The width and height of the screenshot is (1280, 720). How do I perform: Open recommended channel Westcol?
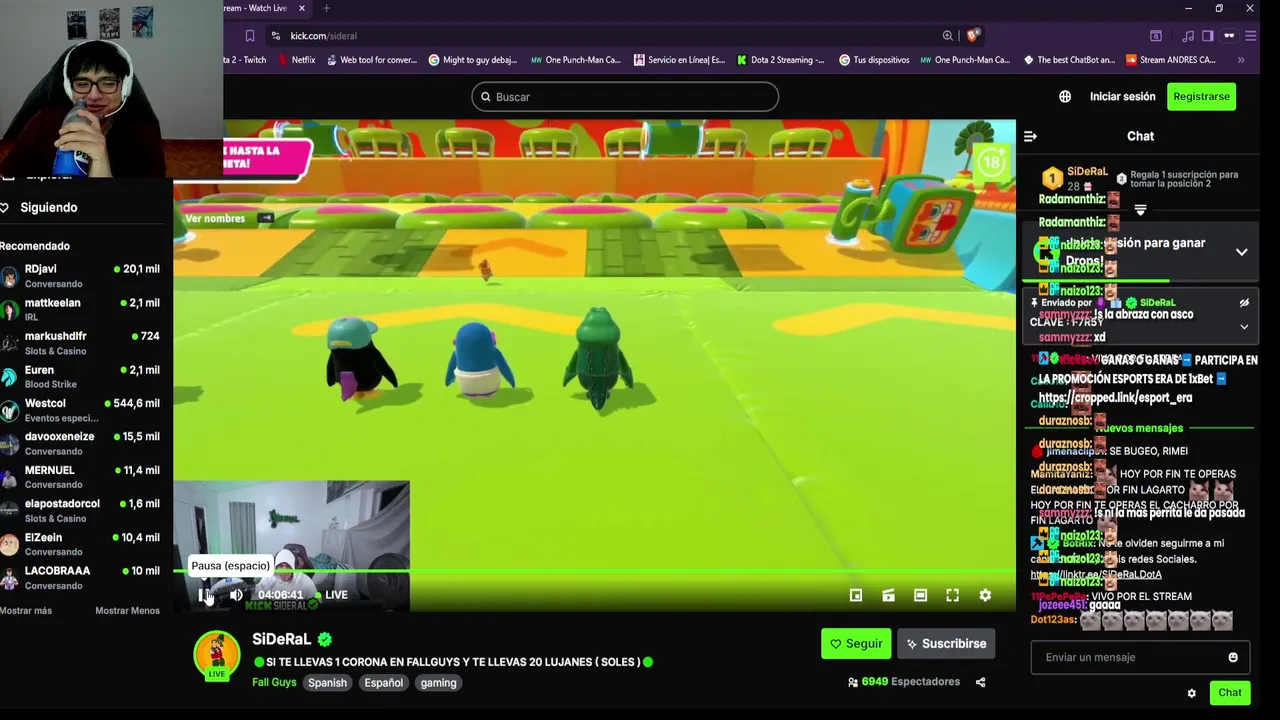[82, 410]
